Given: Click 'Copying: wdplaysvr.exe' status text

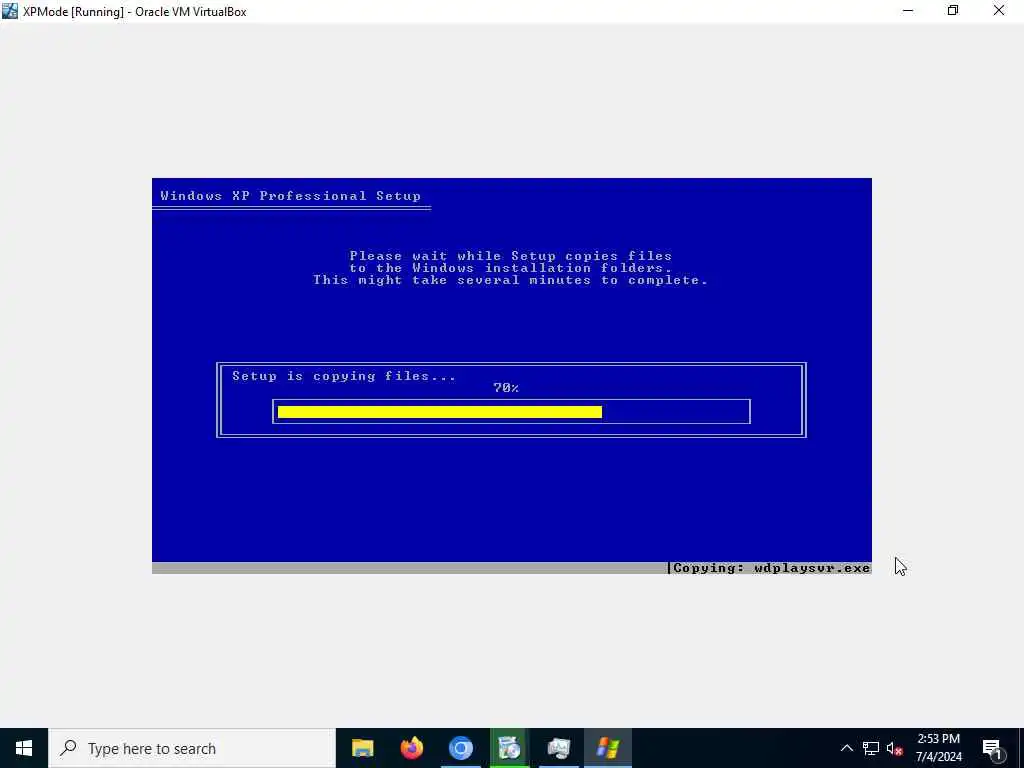Looking at the screenshot, I should (771, 568).
